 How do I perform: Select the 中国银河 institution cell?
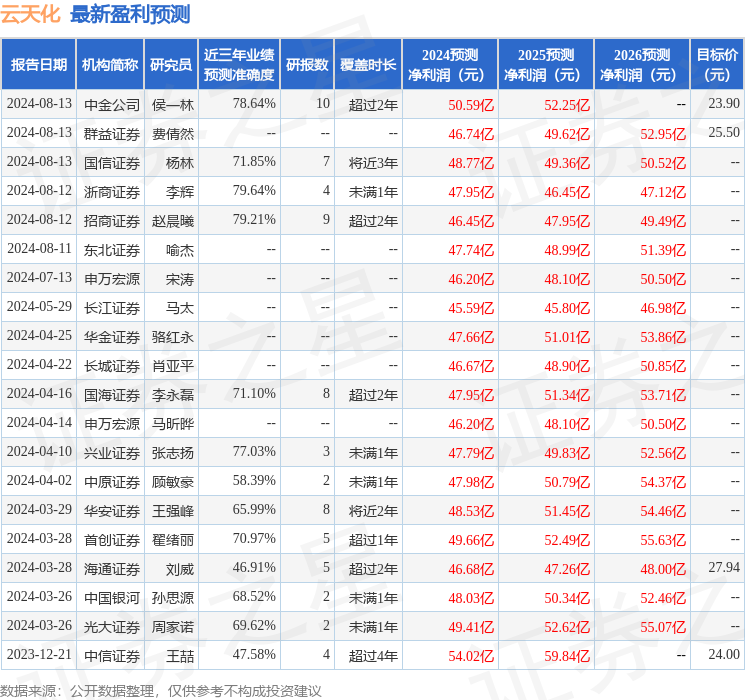pos(112,598)
